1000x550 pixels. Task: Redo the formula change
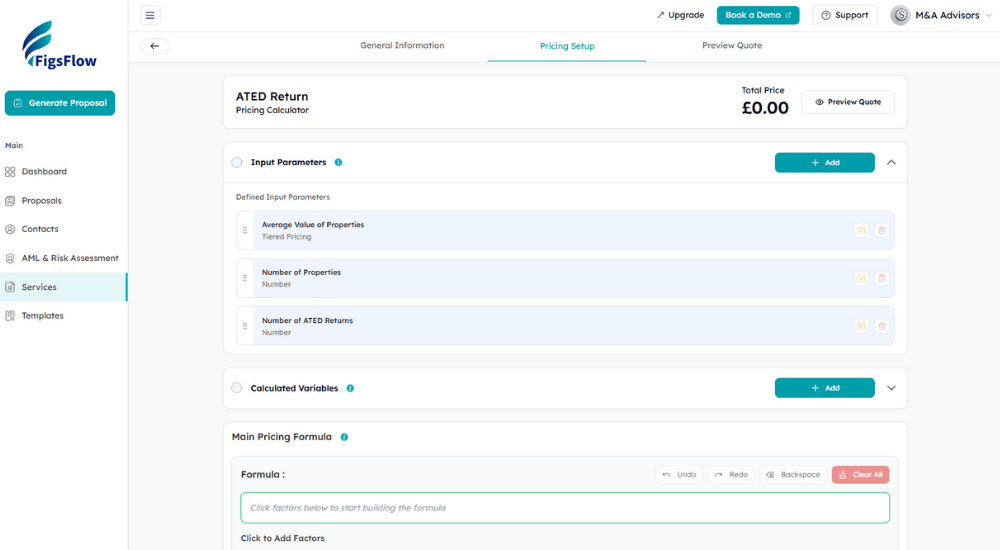731,475
